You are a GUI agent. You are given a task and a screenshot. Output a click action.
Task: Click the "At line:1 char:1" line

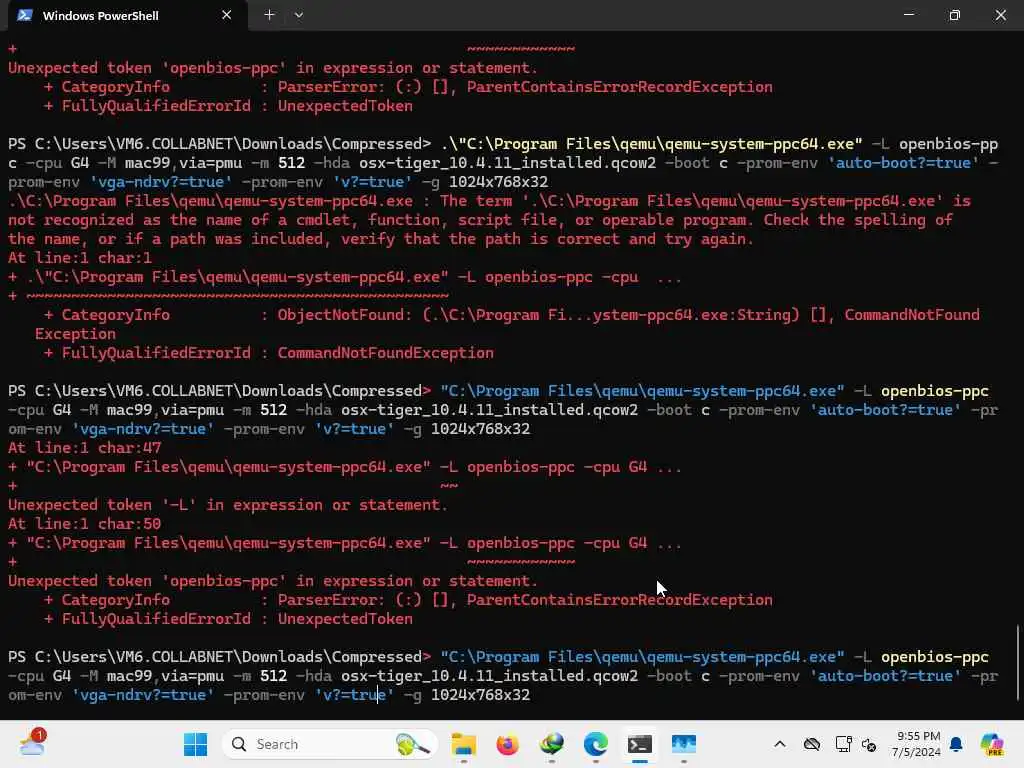(80, 258)
